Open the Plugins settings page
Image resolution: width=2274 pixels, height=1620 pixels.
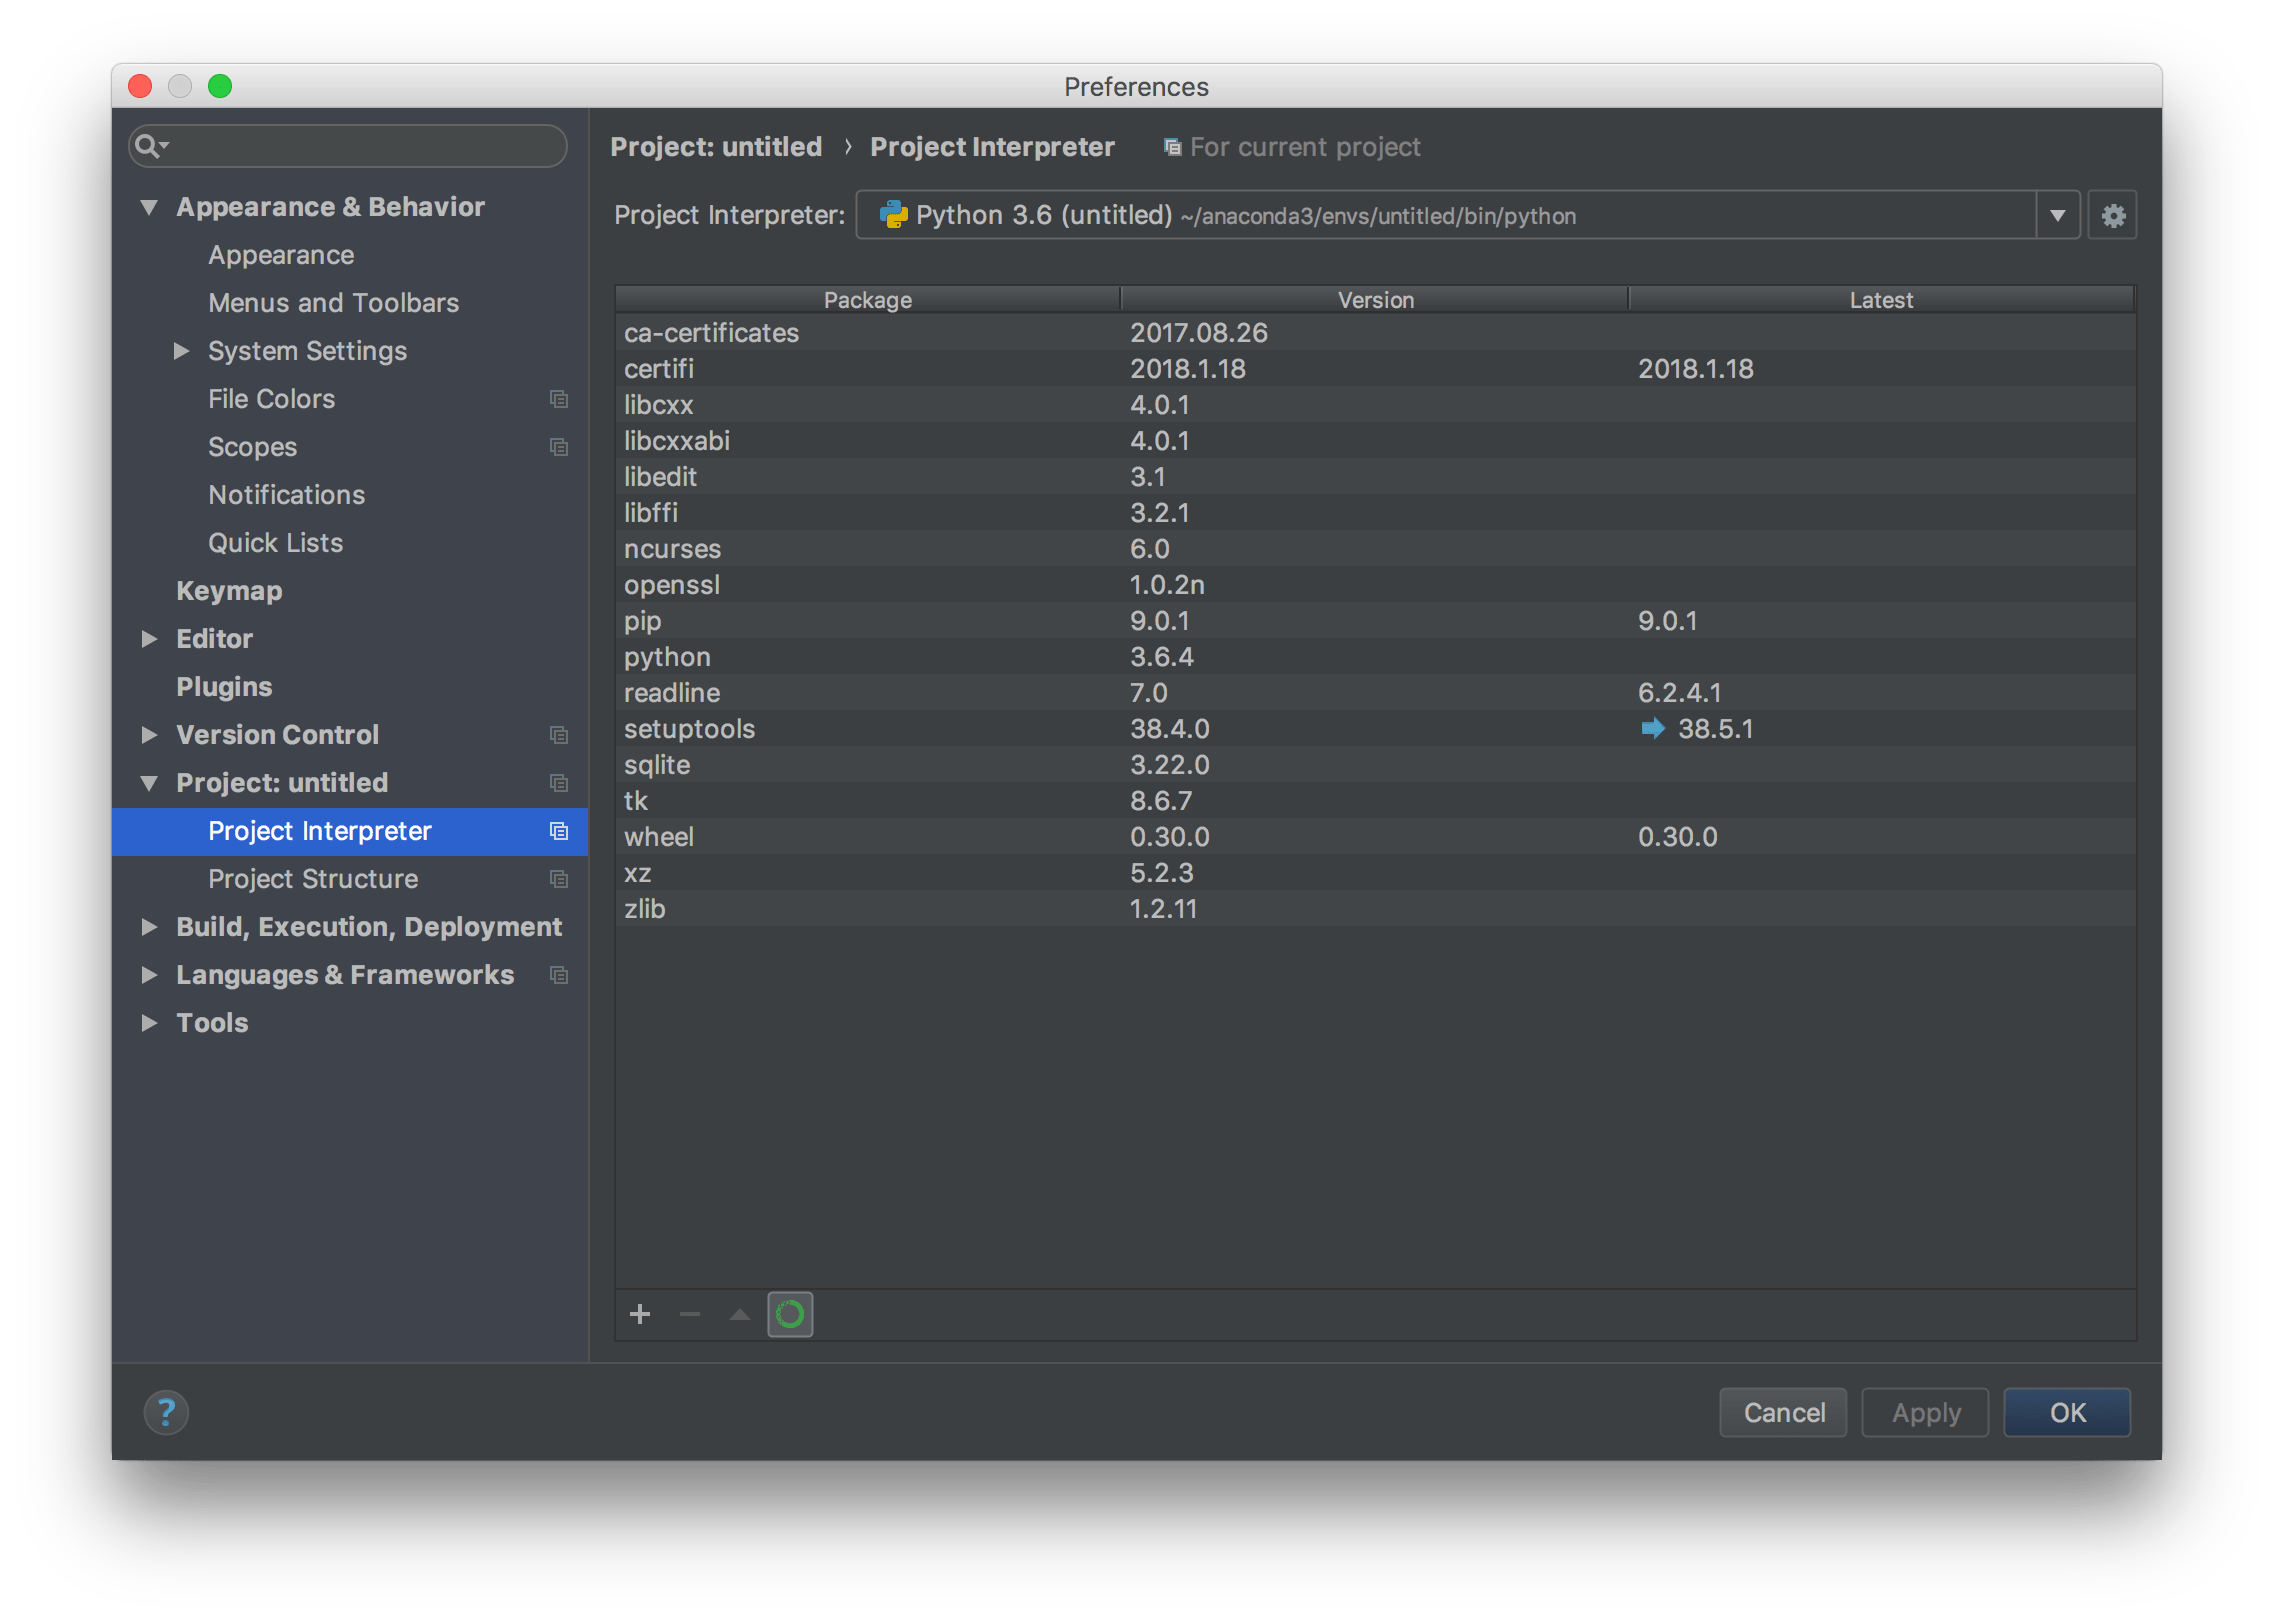pos(224,686)
